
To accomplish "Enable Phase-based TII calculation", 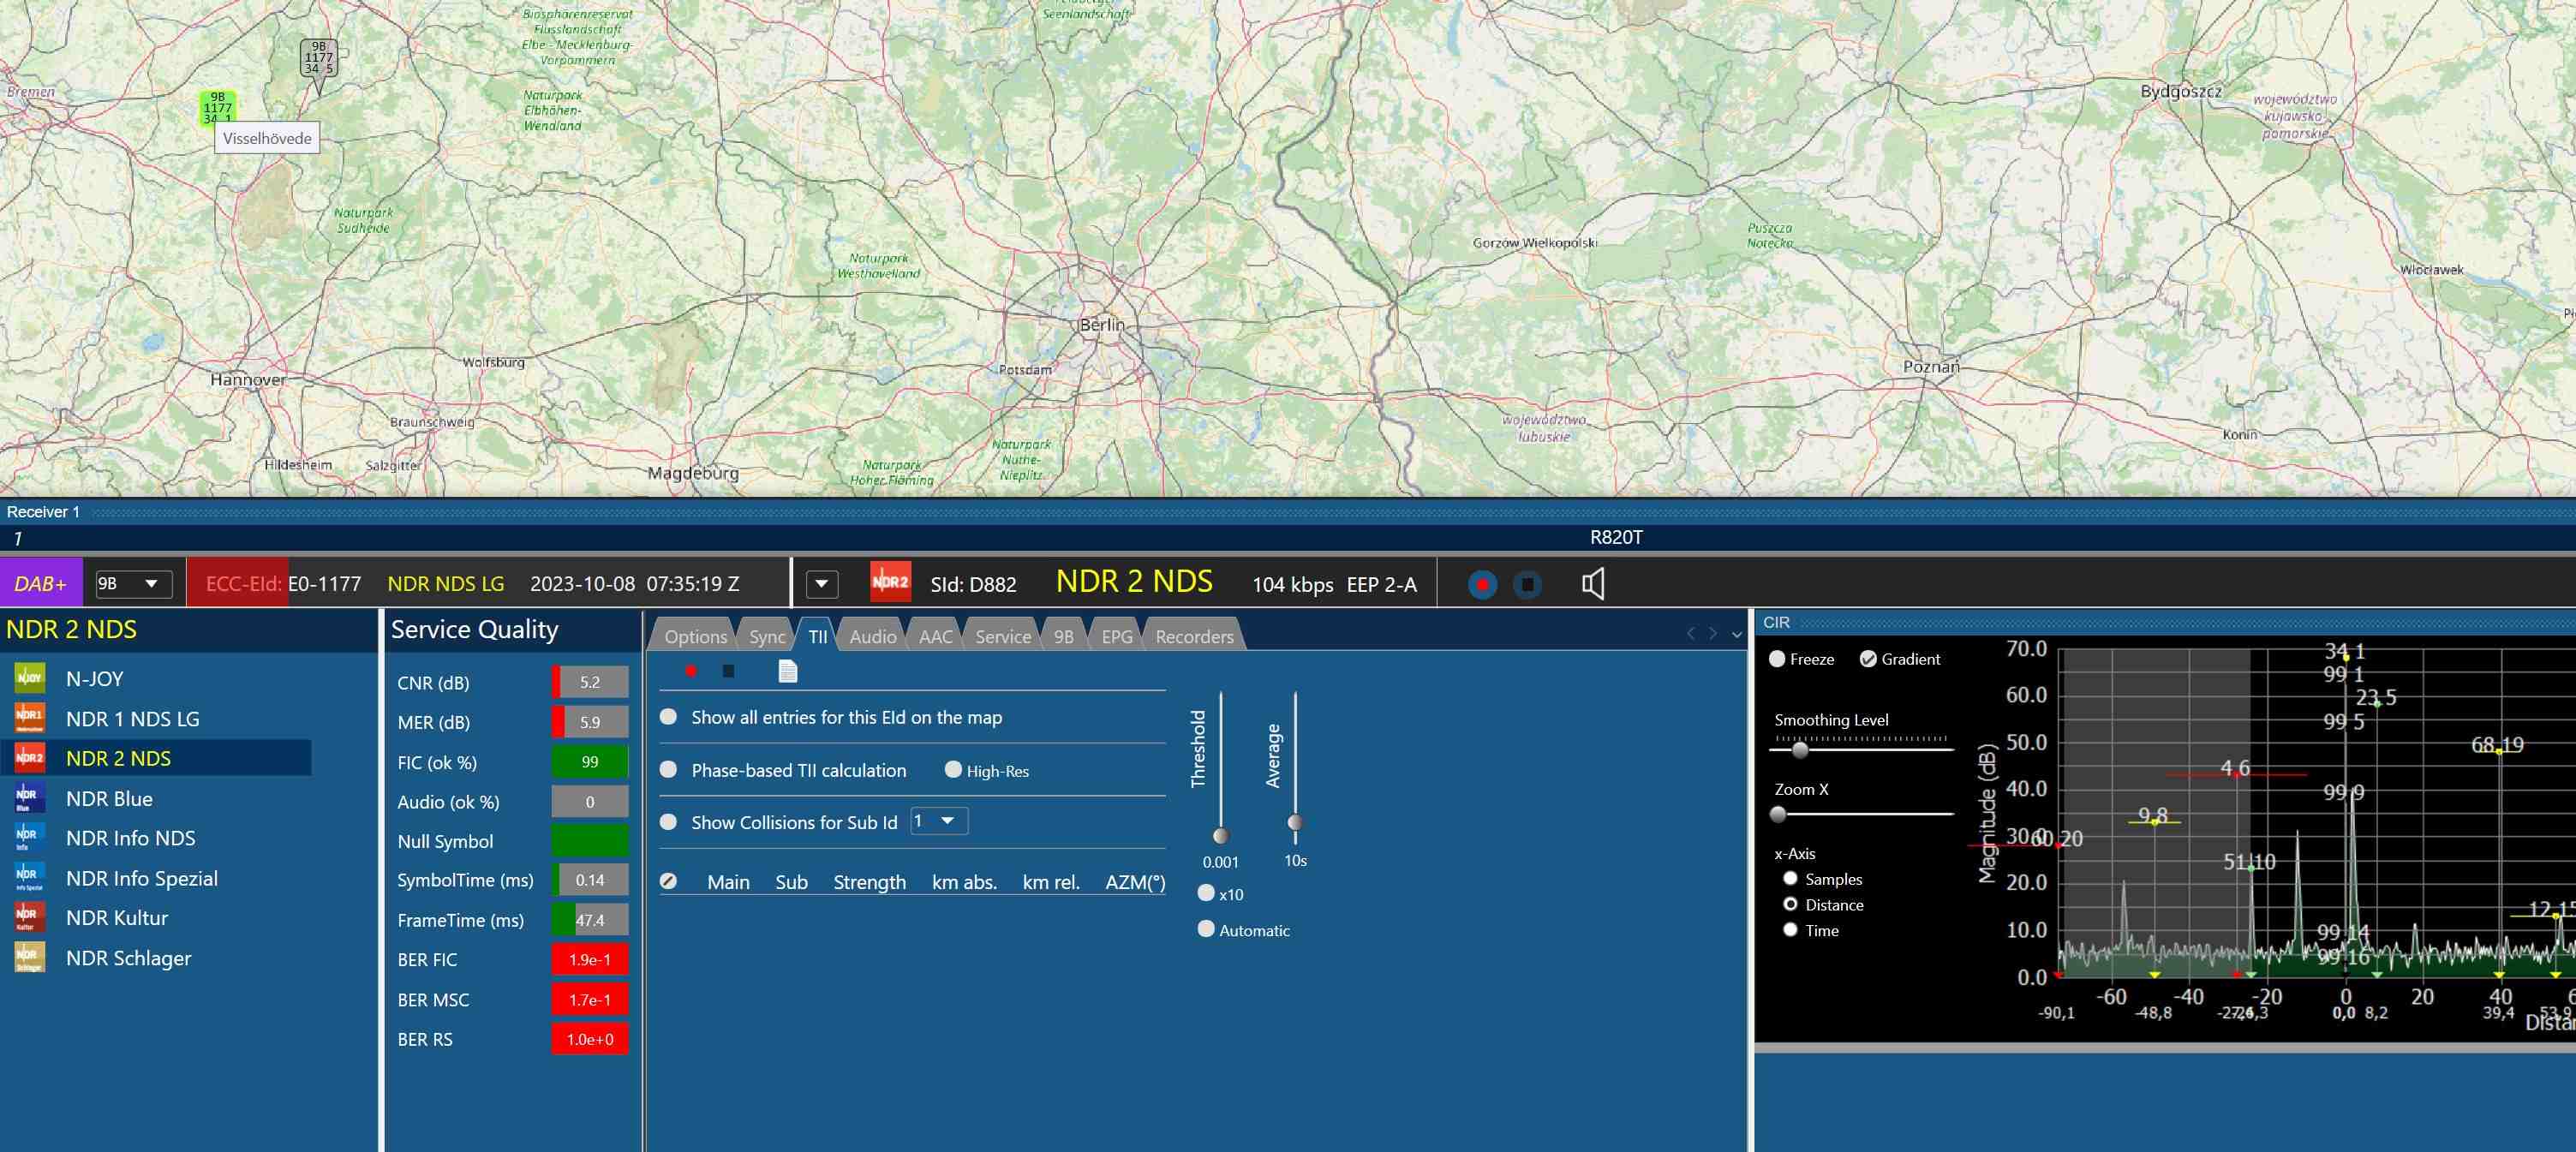I will [669, 770].
